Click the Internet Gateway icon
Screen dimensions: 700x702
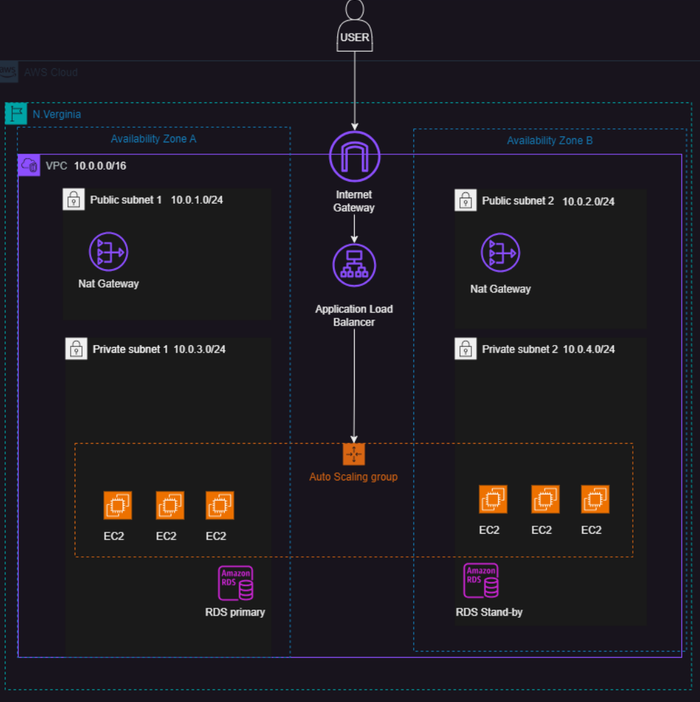[x=354, y=156]
